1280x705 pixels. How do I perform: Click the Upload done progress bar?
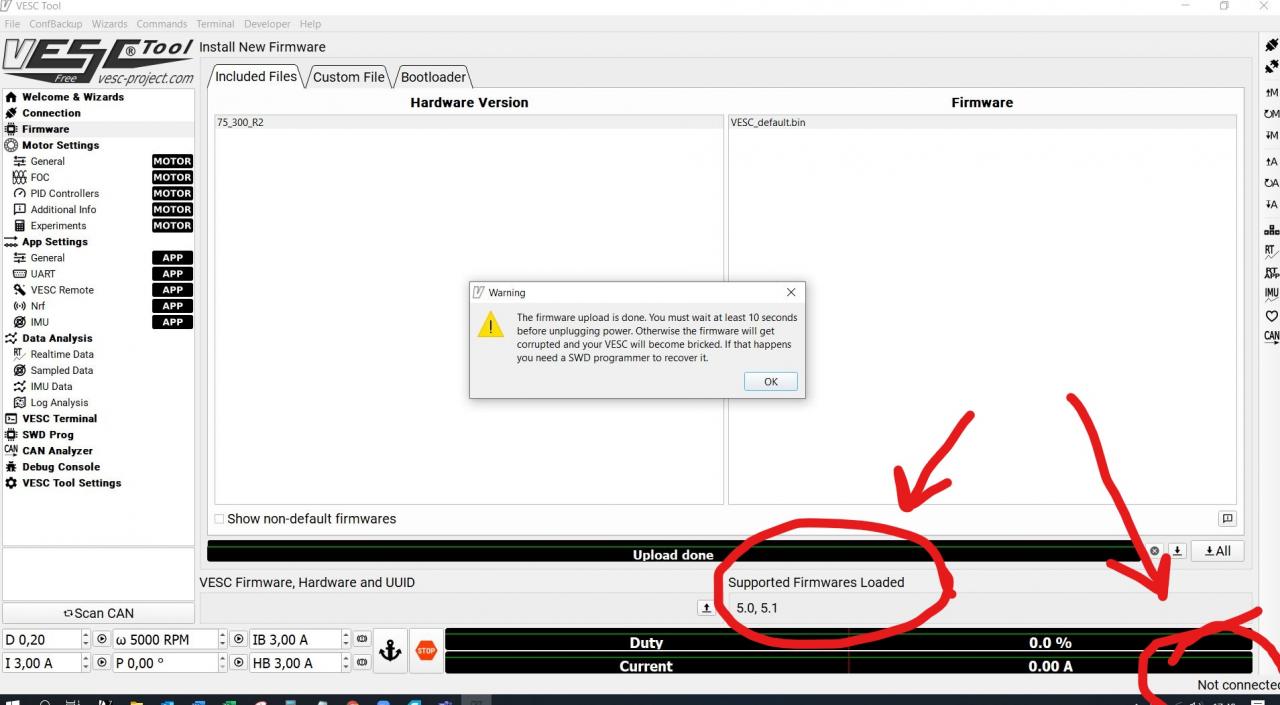[x=674, y=552]
